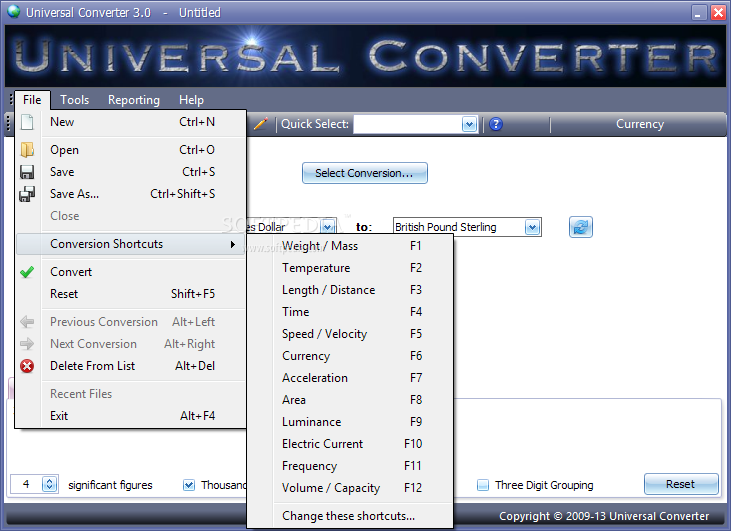731x531 pixels.
Task: Click Change these shortcuts... entry
Action: point(350,516)
